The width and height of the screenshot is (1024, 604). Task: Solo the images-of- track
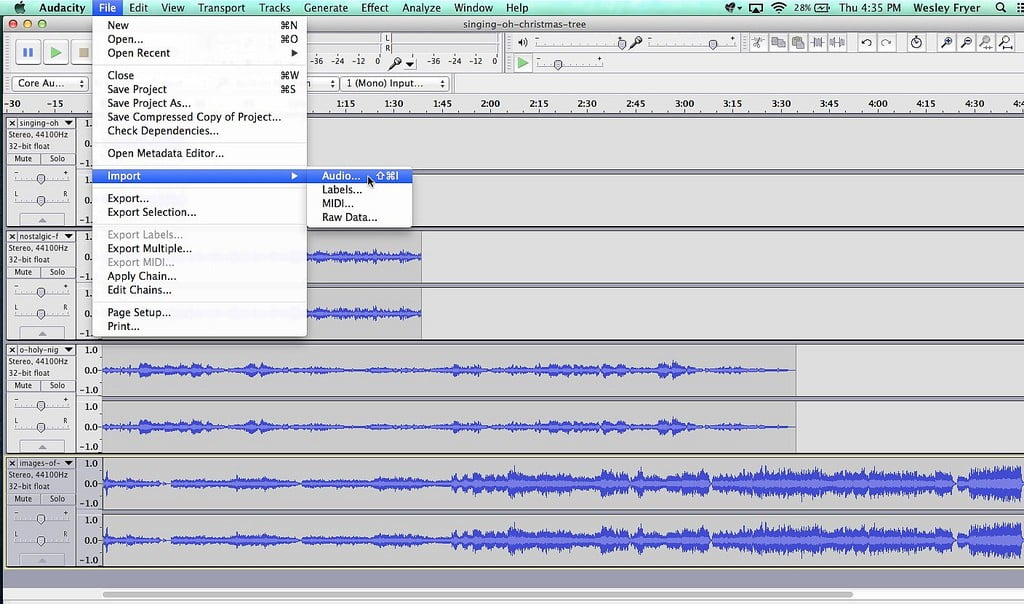click(x=57, y=499)
